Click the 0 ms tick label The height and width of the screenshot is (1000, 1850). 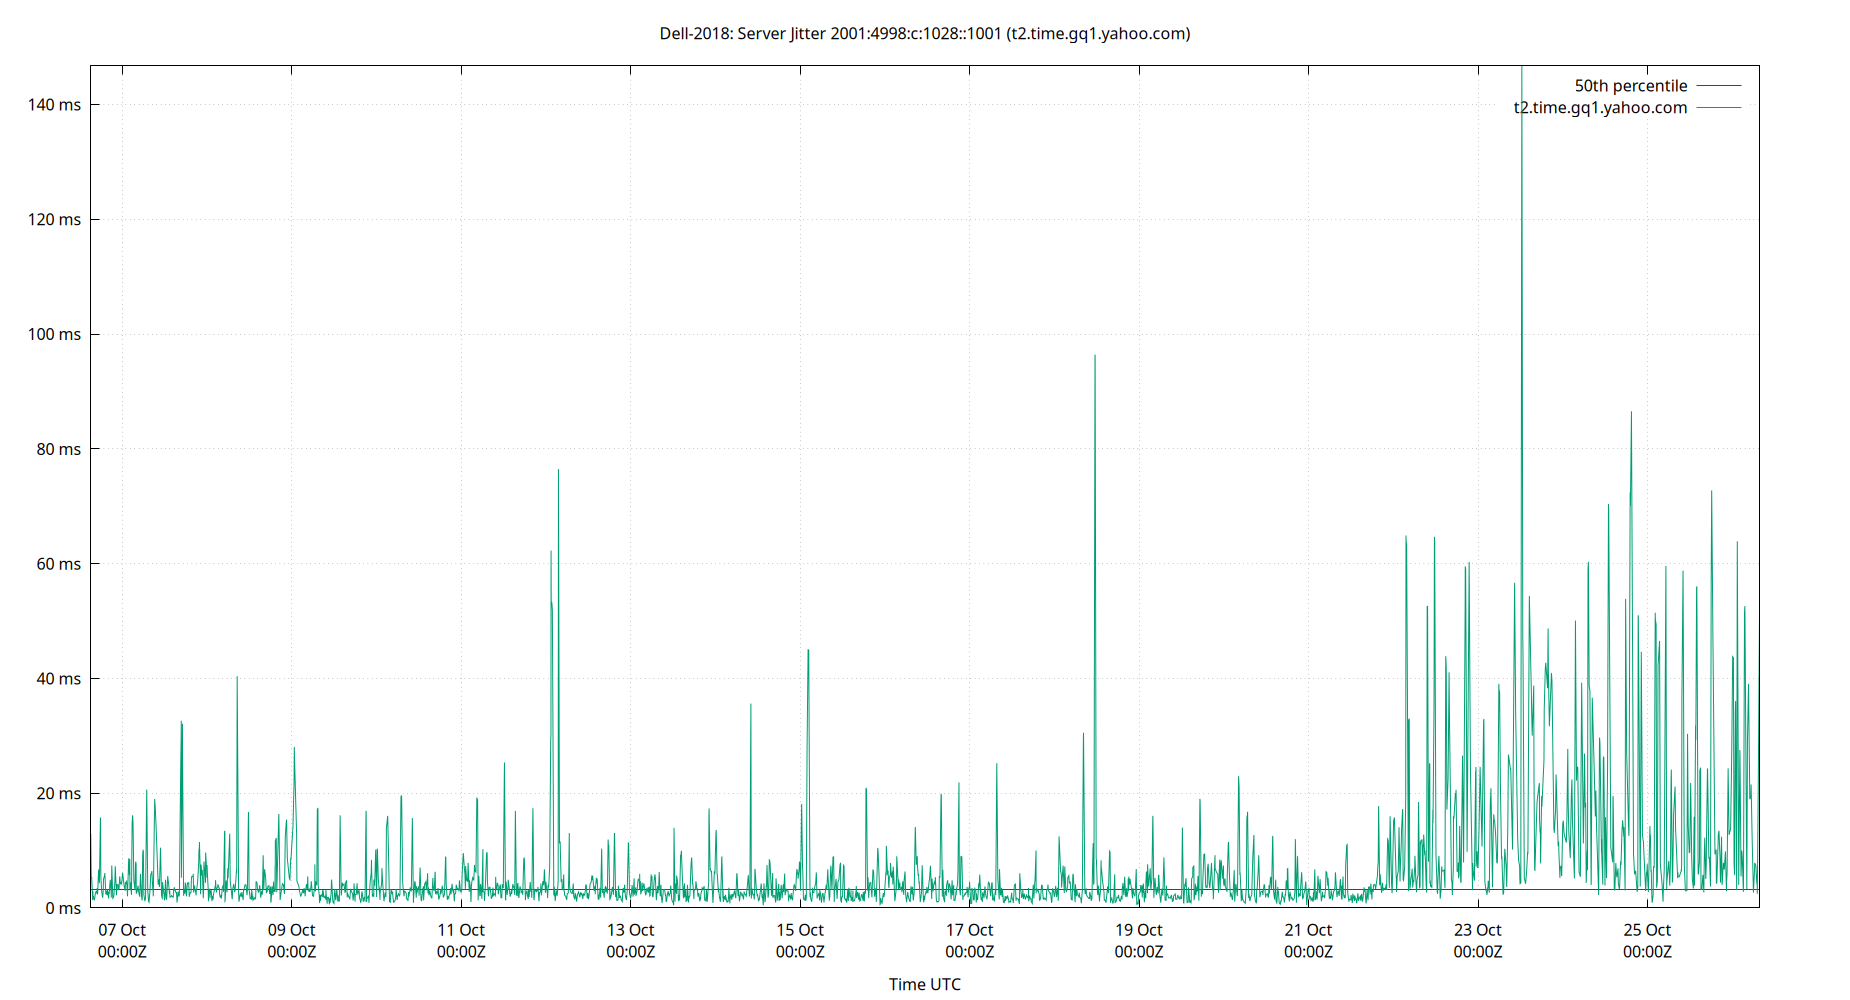pyautogui.click(x=62, y=908)
